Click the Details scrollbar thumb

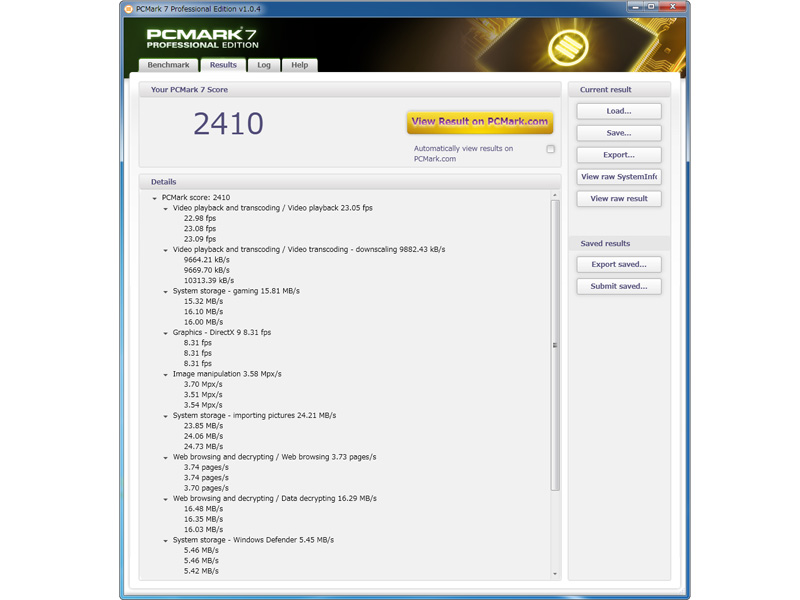click(x=555, y=345)
